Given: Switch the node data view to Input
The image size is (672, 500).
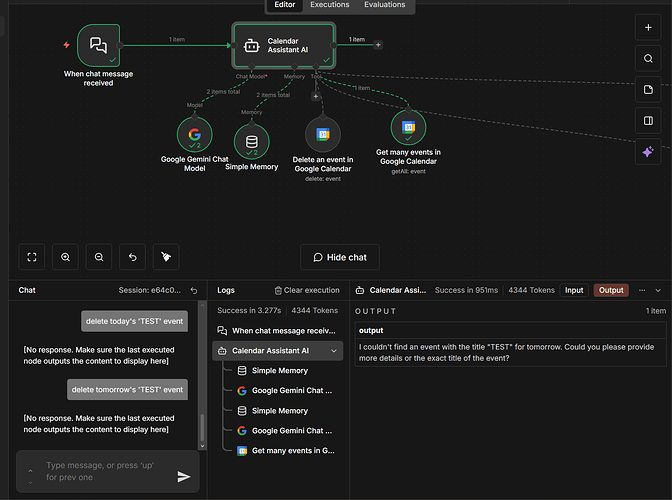Looking at the screenshot, I should click(574, 290).
